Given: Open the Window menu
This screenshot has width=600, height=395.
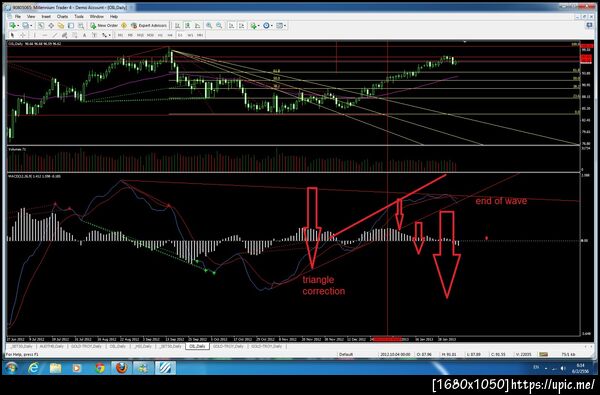Looking at the screenshot, I should coord(96,16).
